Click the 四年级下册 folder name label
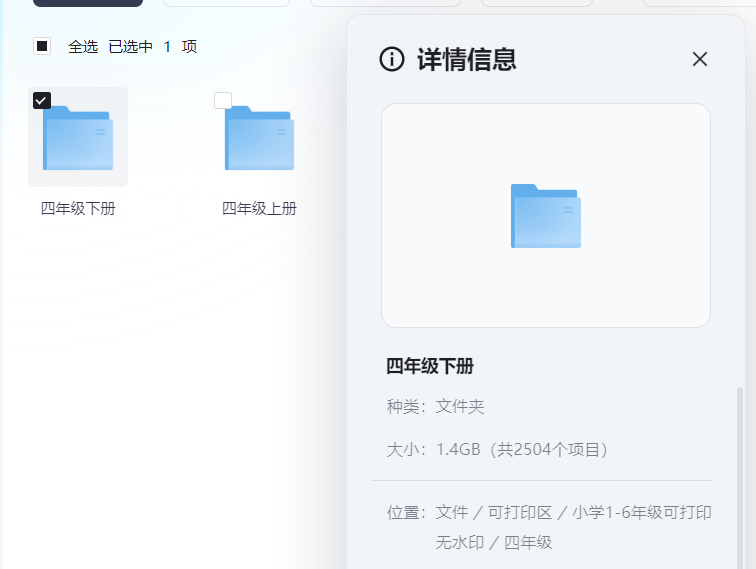 pyautogui.click(x=78, y=209)
